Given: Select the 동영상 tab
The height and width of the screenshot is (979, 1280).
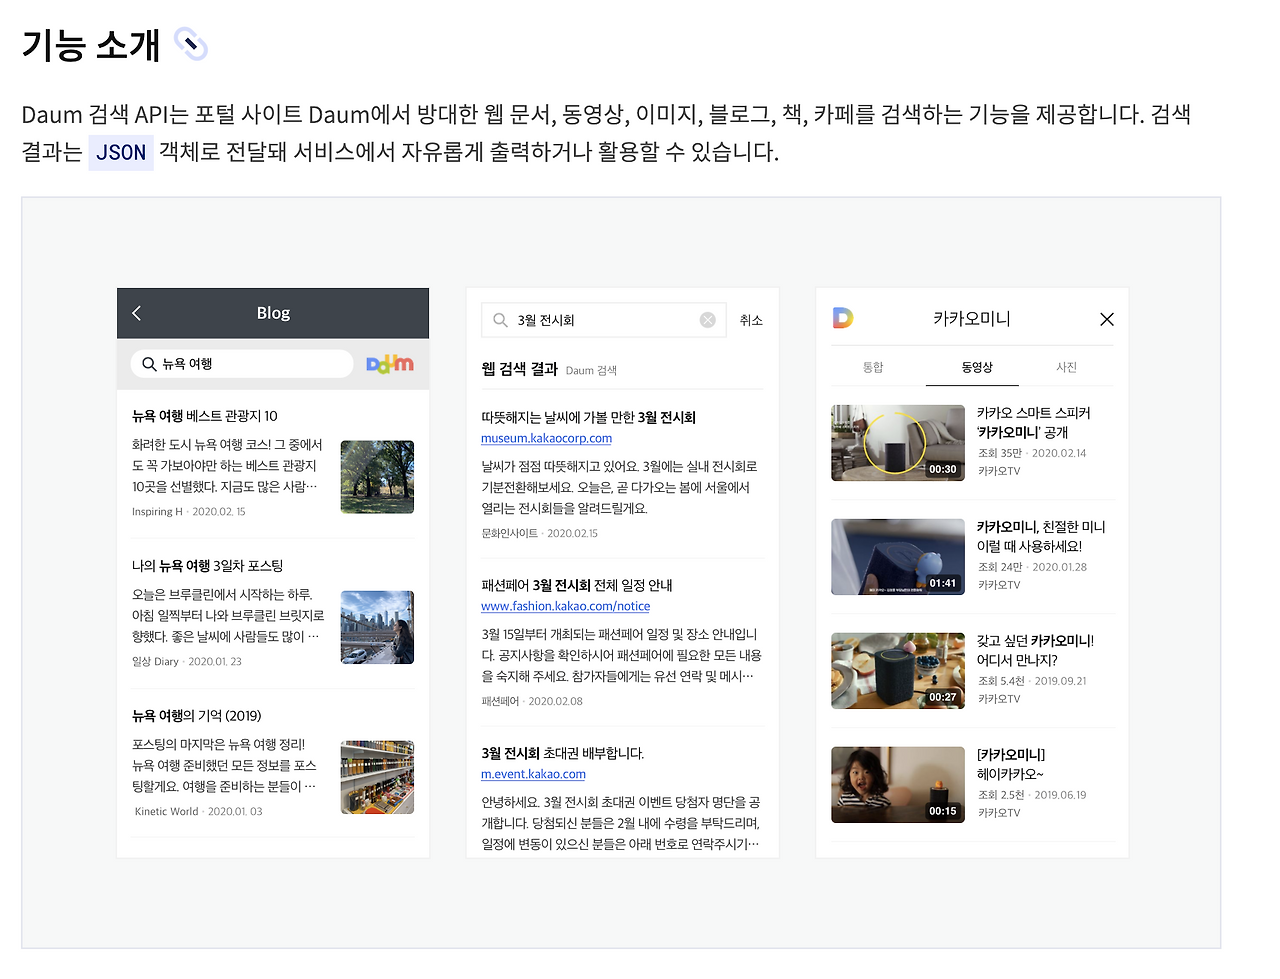Looking at the screenshot, I should (977, 367).
